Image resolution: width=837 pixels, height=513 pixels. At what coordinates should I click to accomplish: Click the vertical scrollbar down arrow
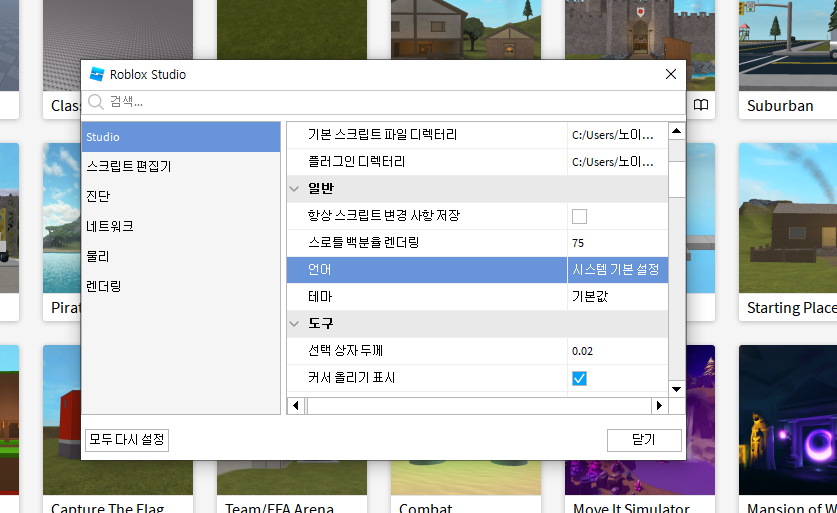676,389
